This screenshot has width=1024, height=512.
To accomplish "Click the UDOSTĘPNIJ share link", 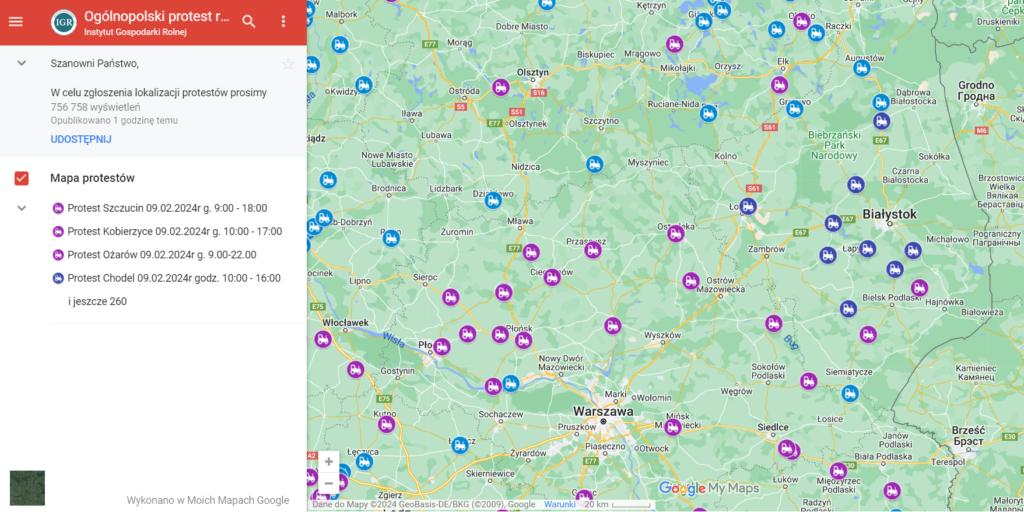I will point(81,139).
